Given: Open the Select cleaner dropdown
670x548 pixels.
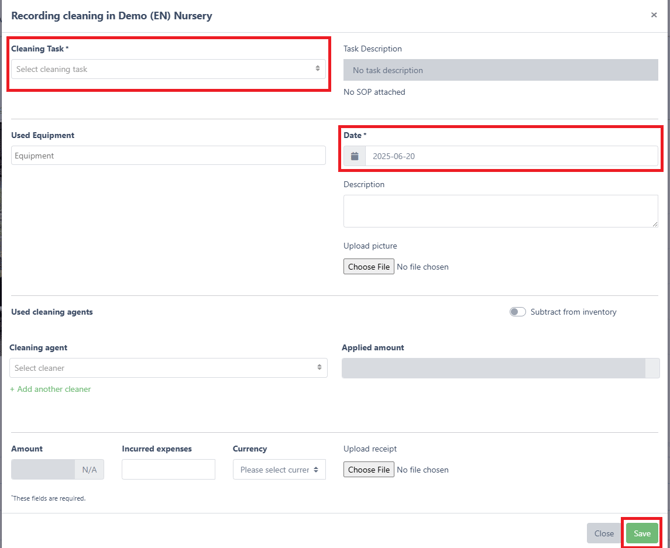Looking at the screenshot, I should pos(168,368).
